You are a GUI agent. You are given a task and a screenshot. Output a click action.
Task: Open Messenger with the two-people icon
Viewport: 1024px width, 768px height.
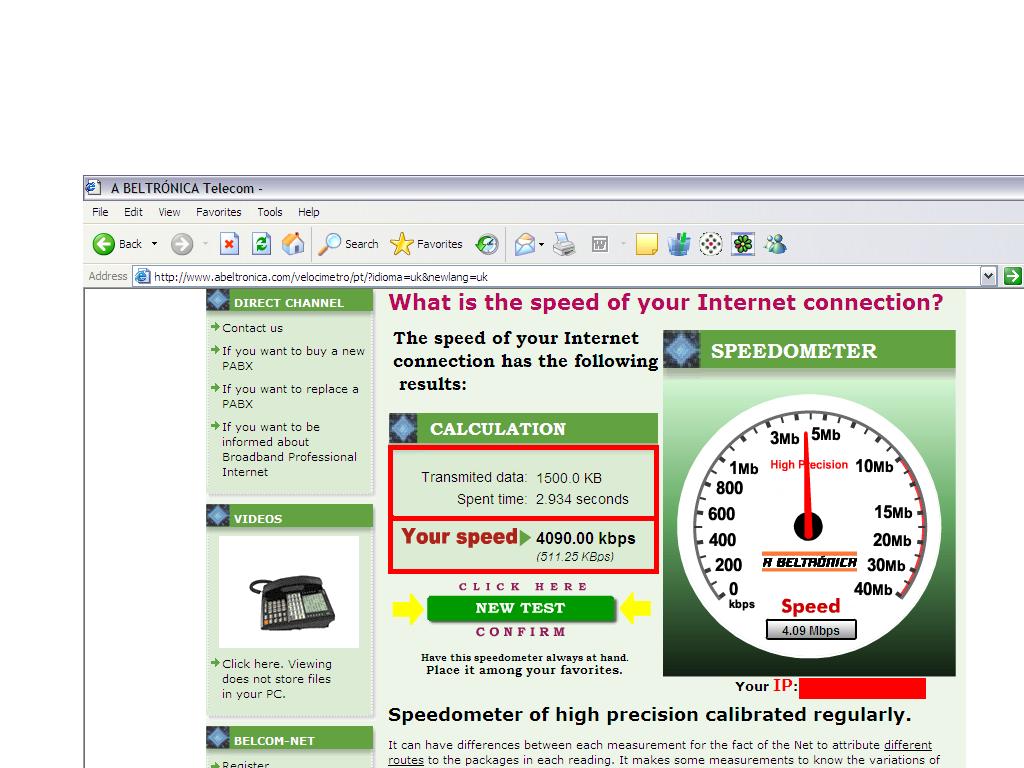coord(775,244)
